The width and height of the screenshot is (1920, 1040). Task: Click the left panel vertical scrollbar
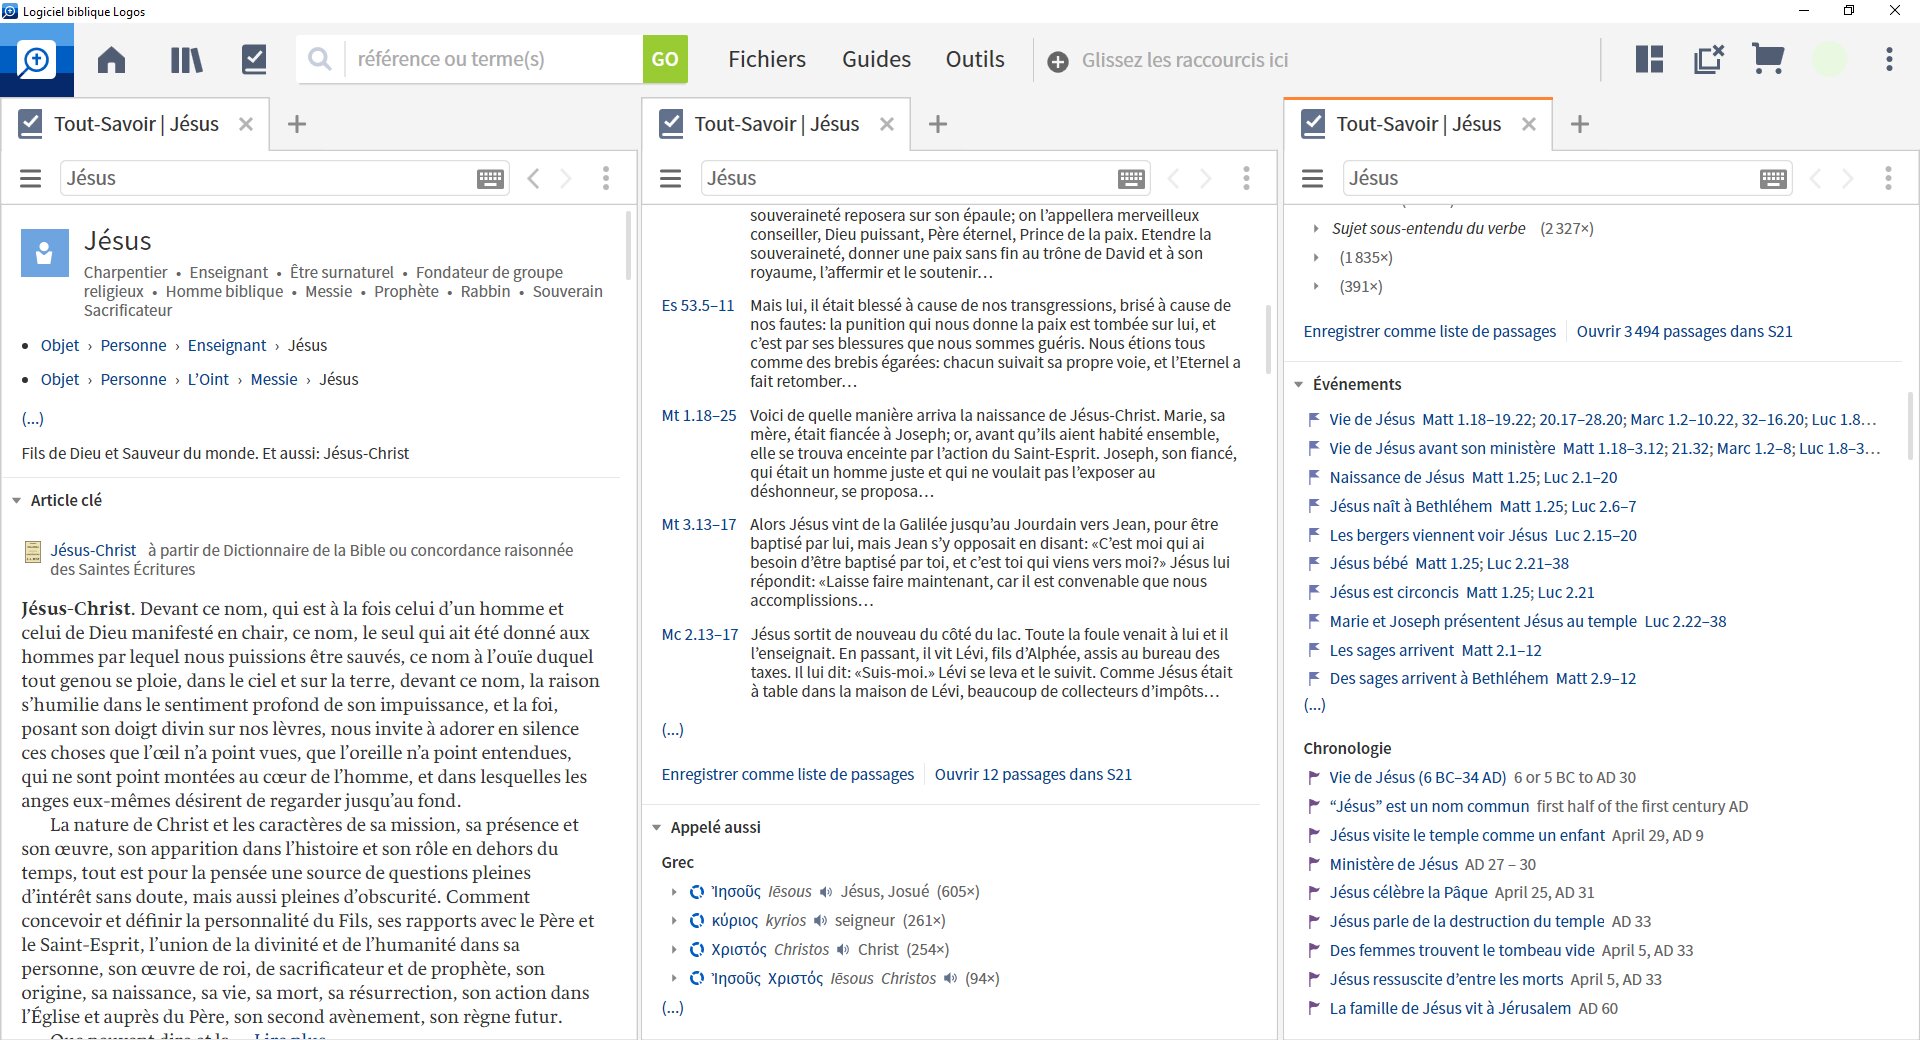click(629, 245)
